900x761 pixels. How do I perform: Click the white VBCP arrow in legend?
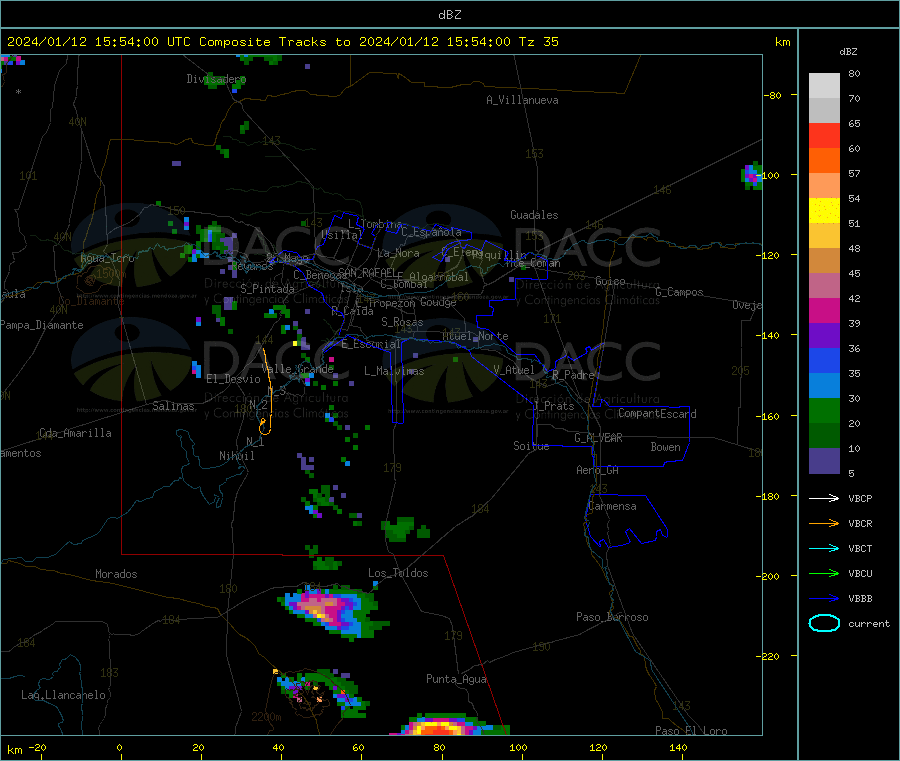[x=824, y=498]
